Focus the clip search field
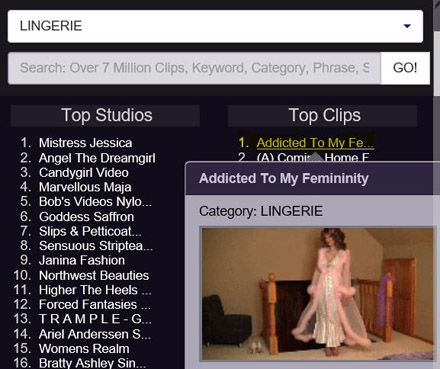This screenshot has width=440, height=369. tap(194, 68)
